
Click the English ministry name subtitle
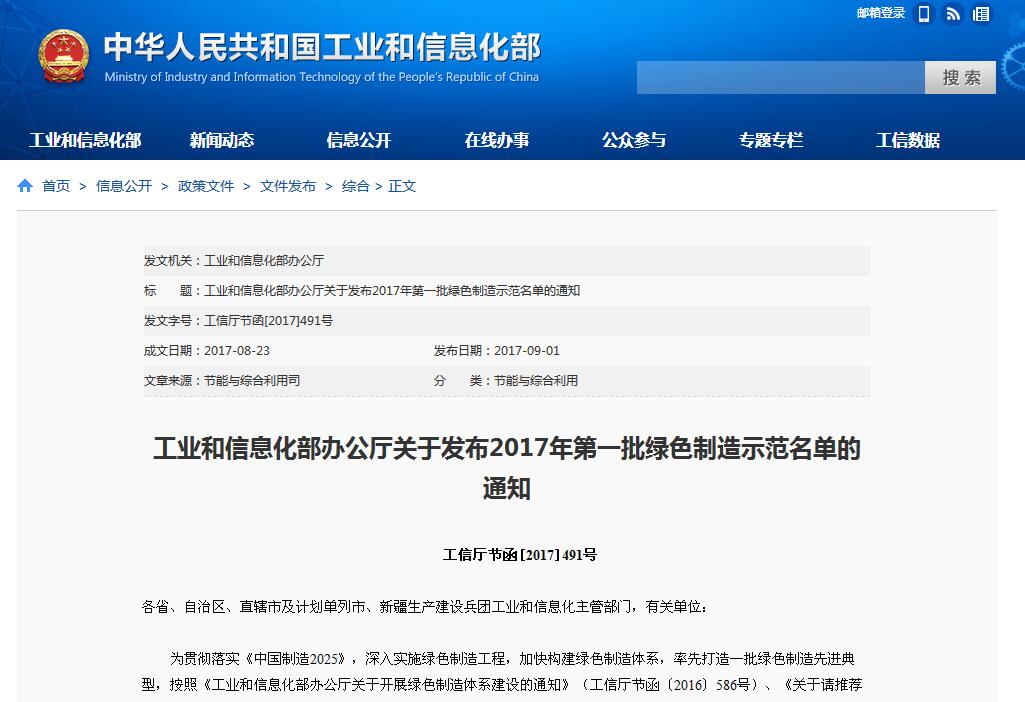322,77
